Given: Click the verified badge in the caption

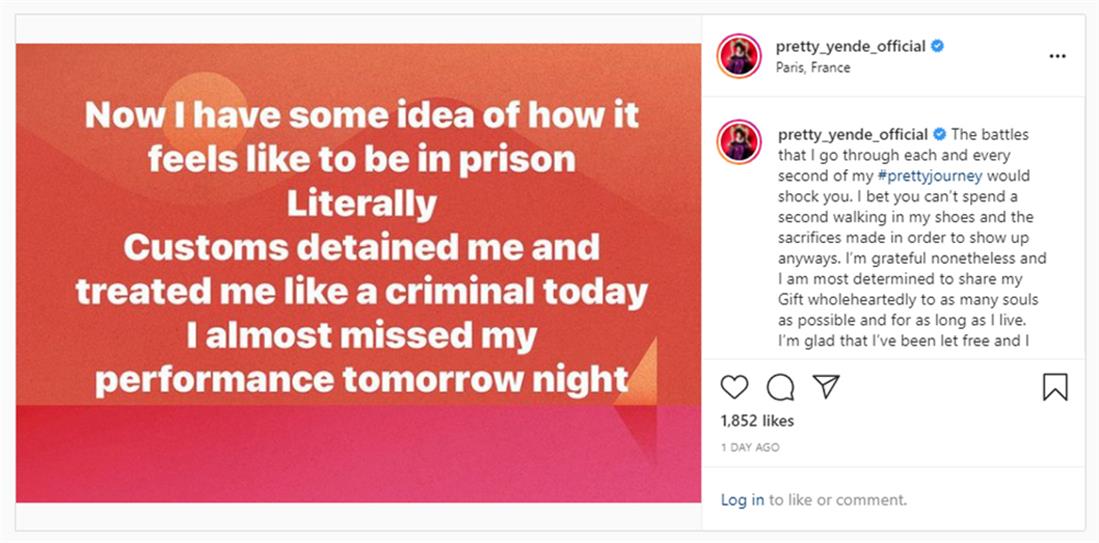Looking at the screenshot, I should (x=939, y=134).
